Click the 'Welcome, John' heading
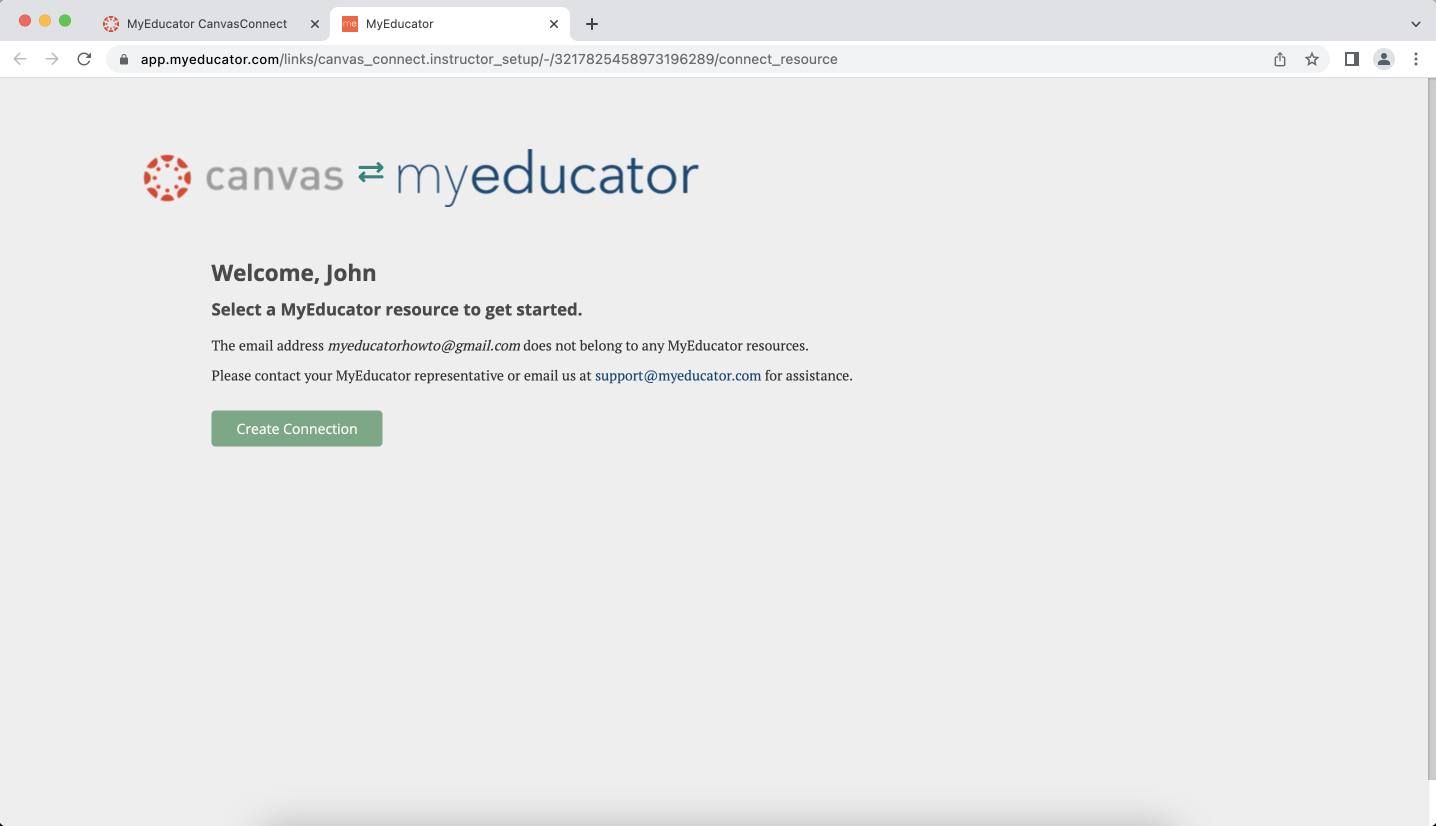 point(294,273)
